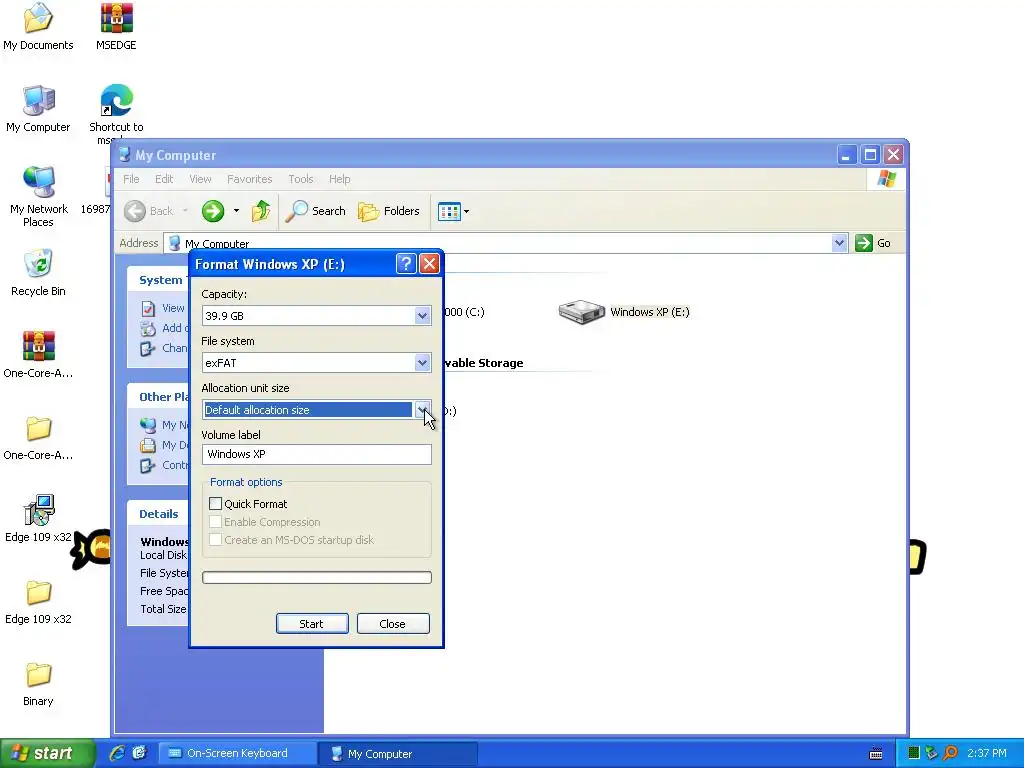The height and width of the screenshot is (768, 1024).
Task: Select the Shortcut to msedge icon
Action: (116, 112)
